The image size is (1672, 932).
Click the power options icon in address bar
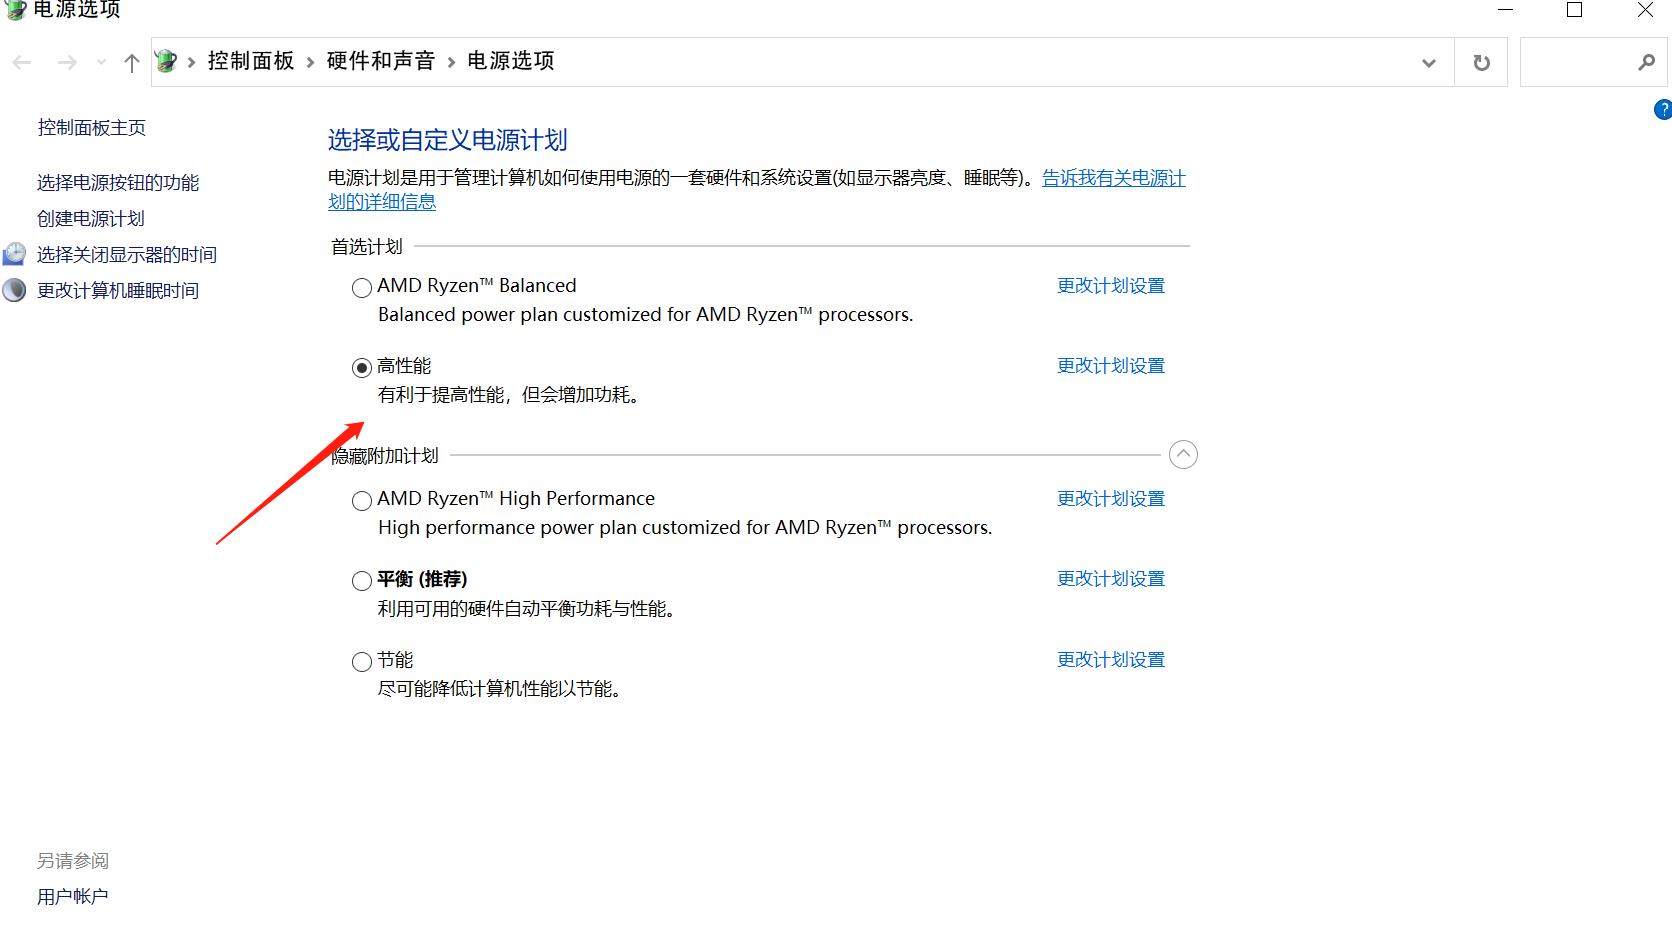(168, 60)
